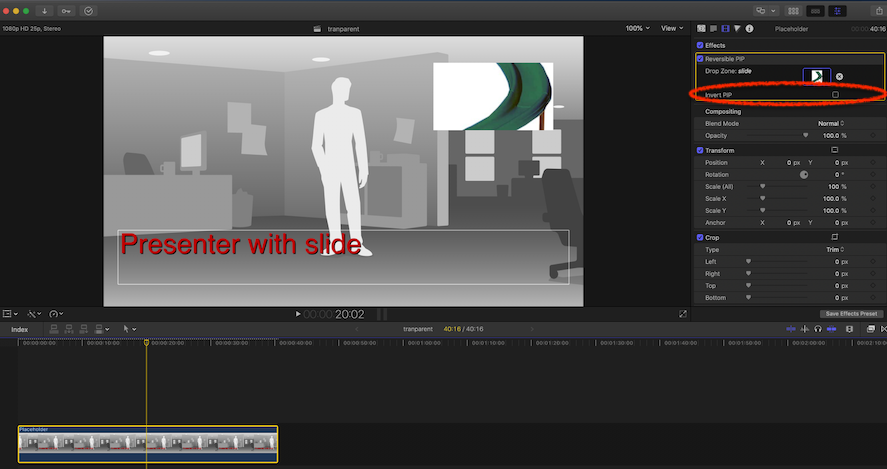This screenshot has height=469, width=887.
Task: Toggle audio skimming waveform icon
Action: (804, 329)
